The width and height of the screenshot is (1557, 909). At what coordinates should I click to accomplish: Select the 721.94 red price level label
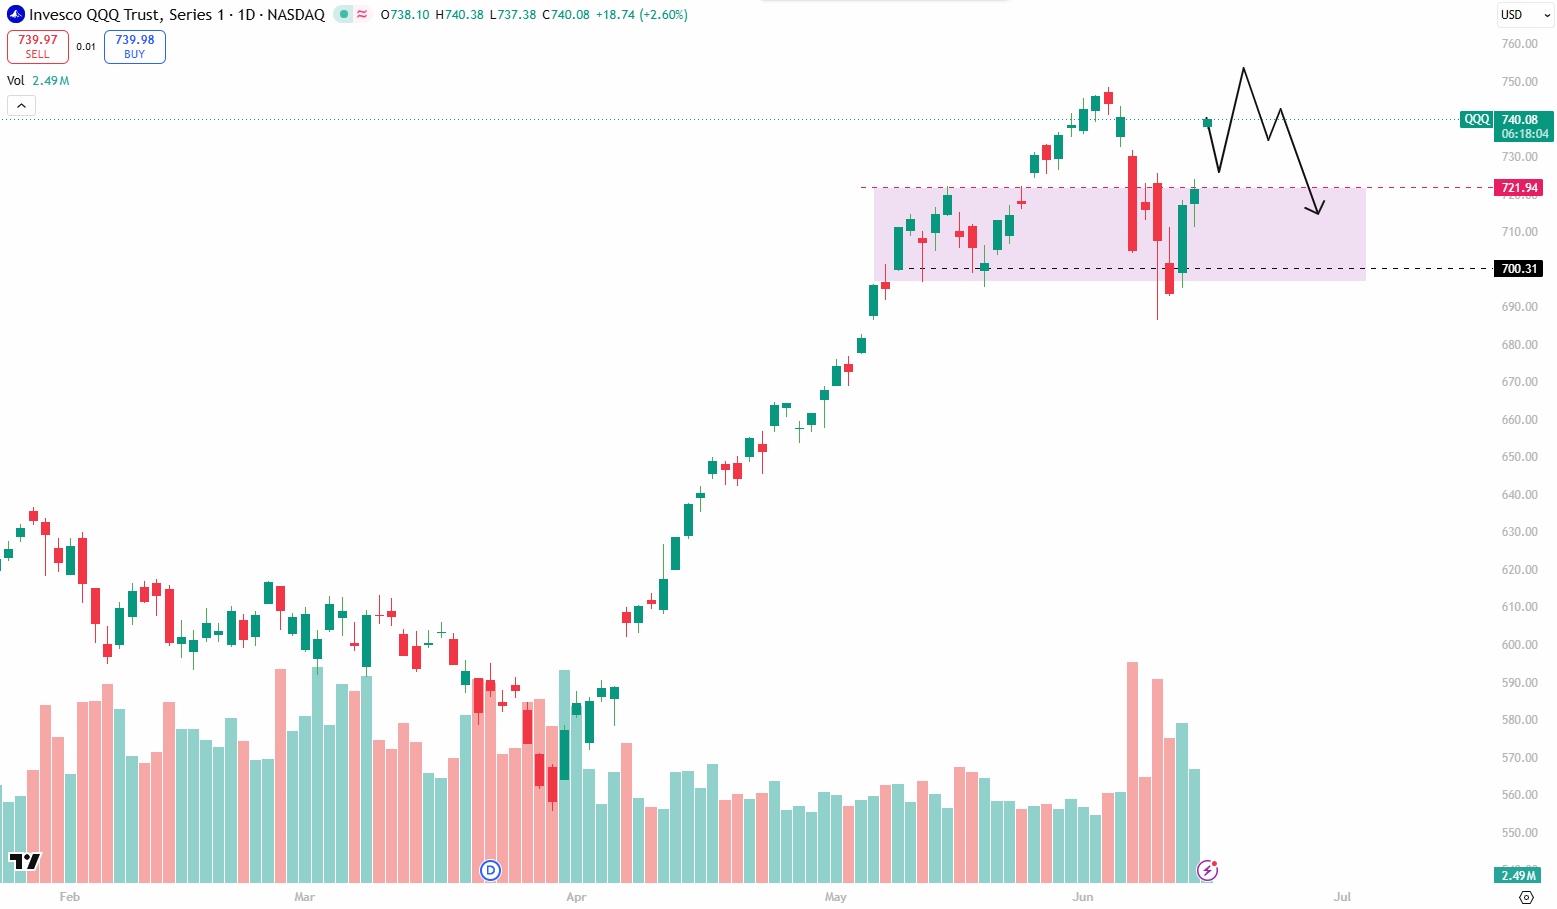pyautogui.click(x=1519, y=188)
